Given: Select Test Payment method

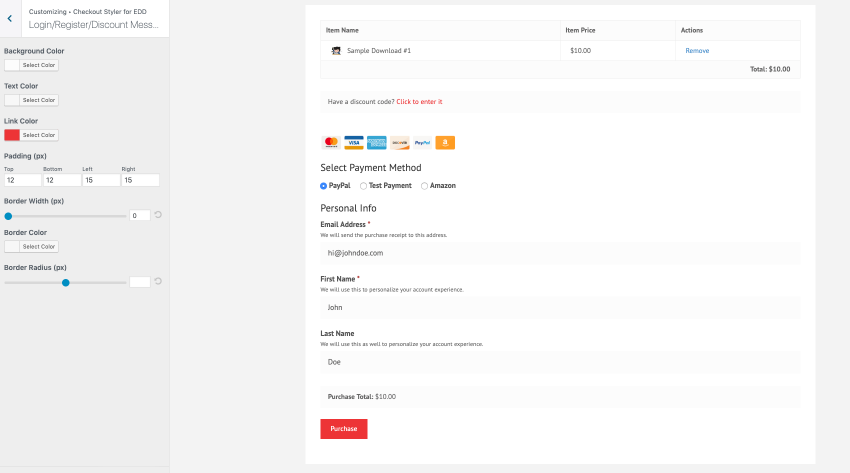Looking at the screenshot, I should 363,186.
